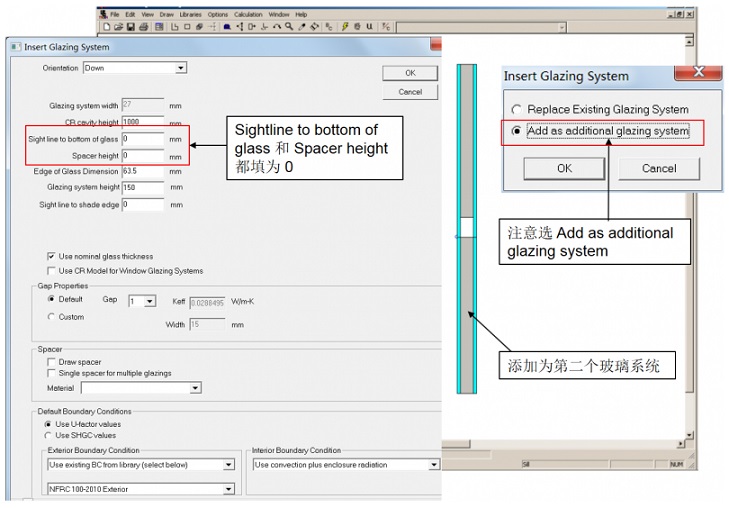
Task: Open the Calculation menu
Action: coord(247,15)
